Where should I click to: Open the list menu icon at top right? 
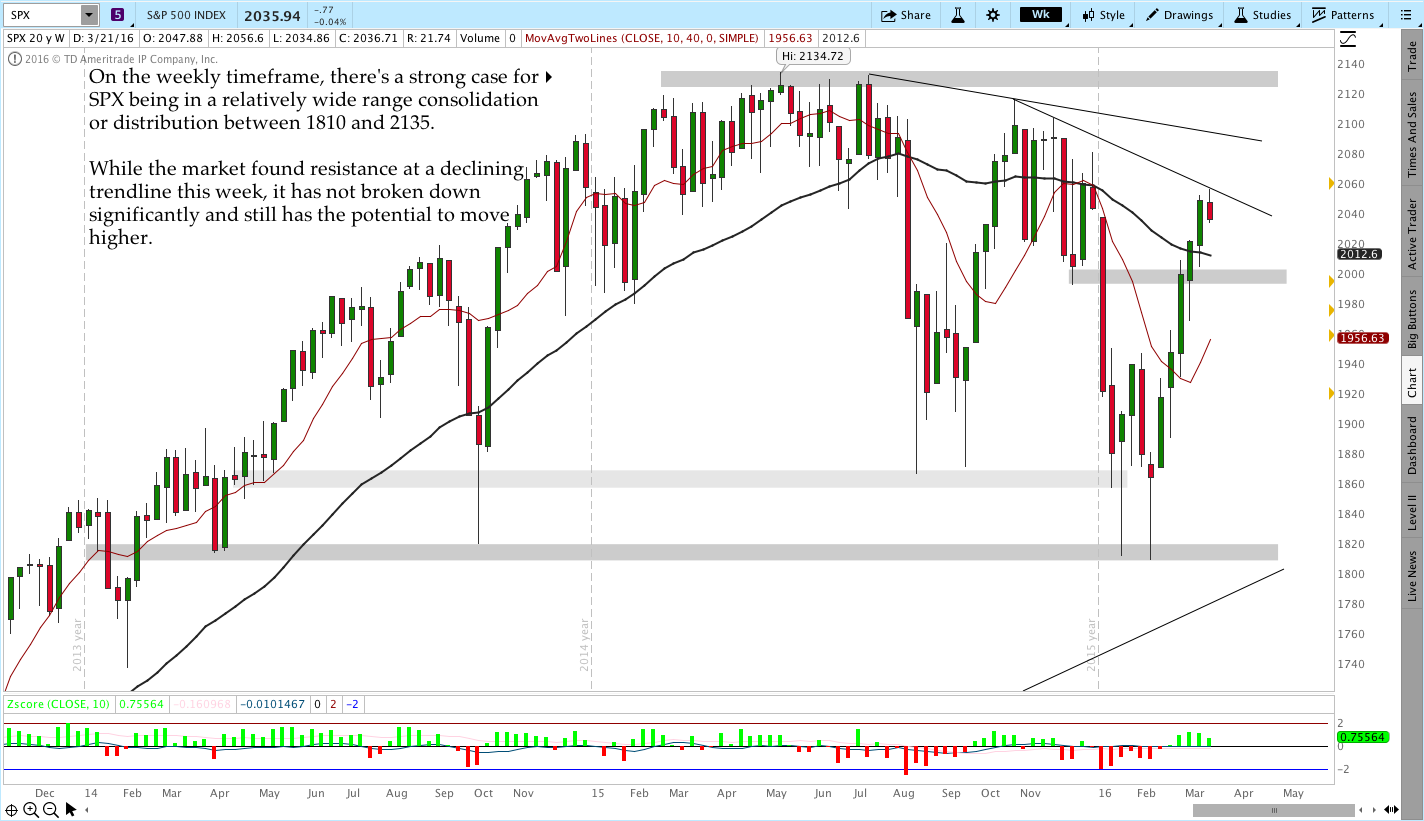[x=1407, y=15]
